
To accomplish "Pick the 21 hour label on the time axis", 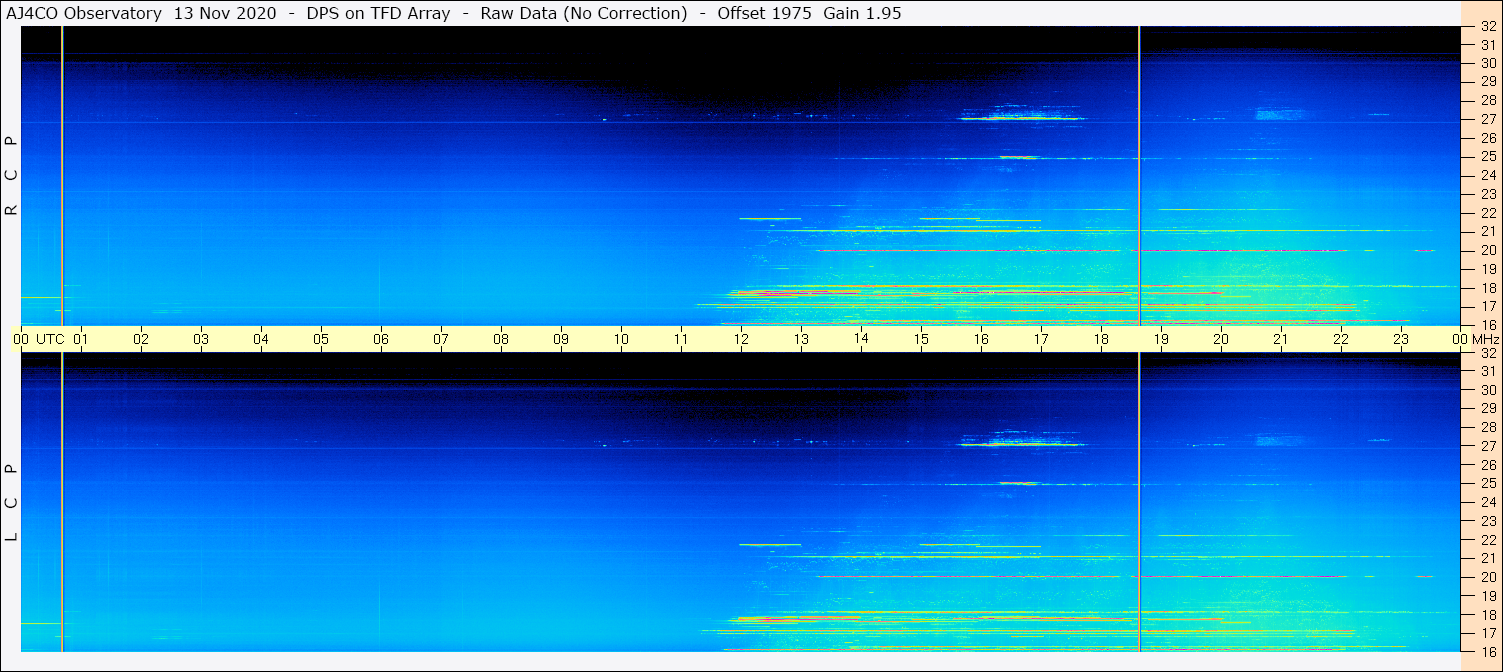I will (1281, 339).
